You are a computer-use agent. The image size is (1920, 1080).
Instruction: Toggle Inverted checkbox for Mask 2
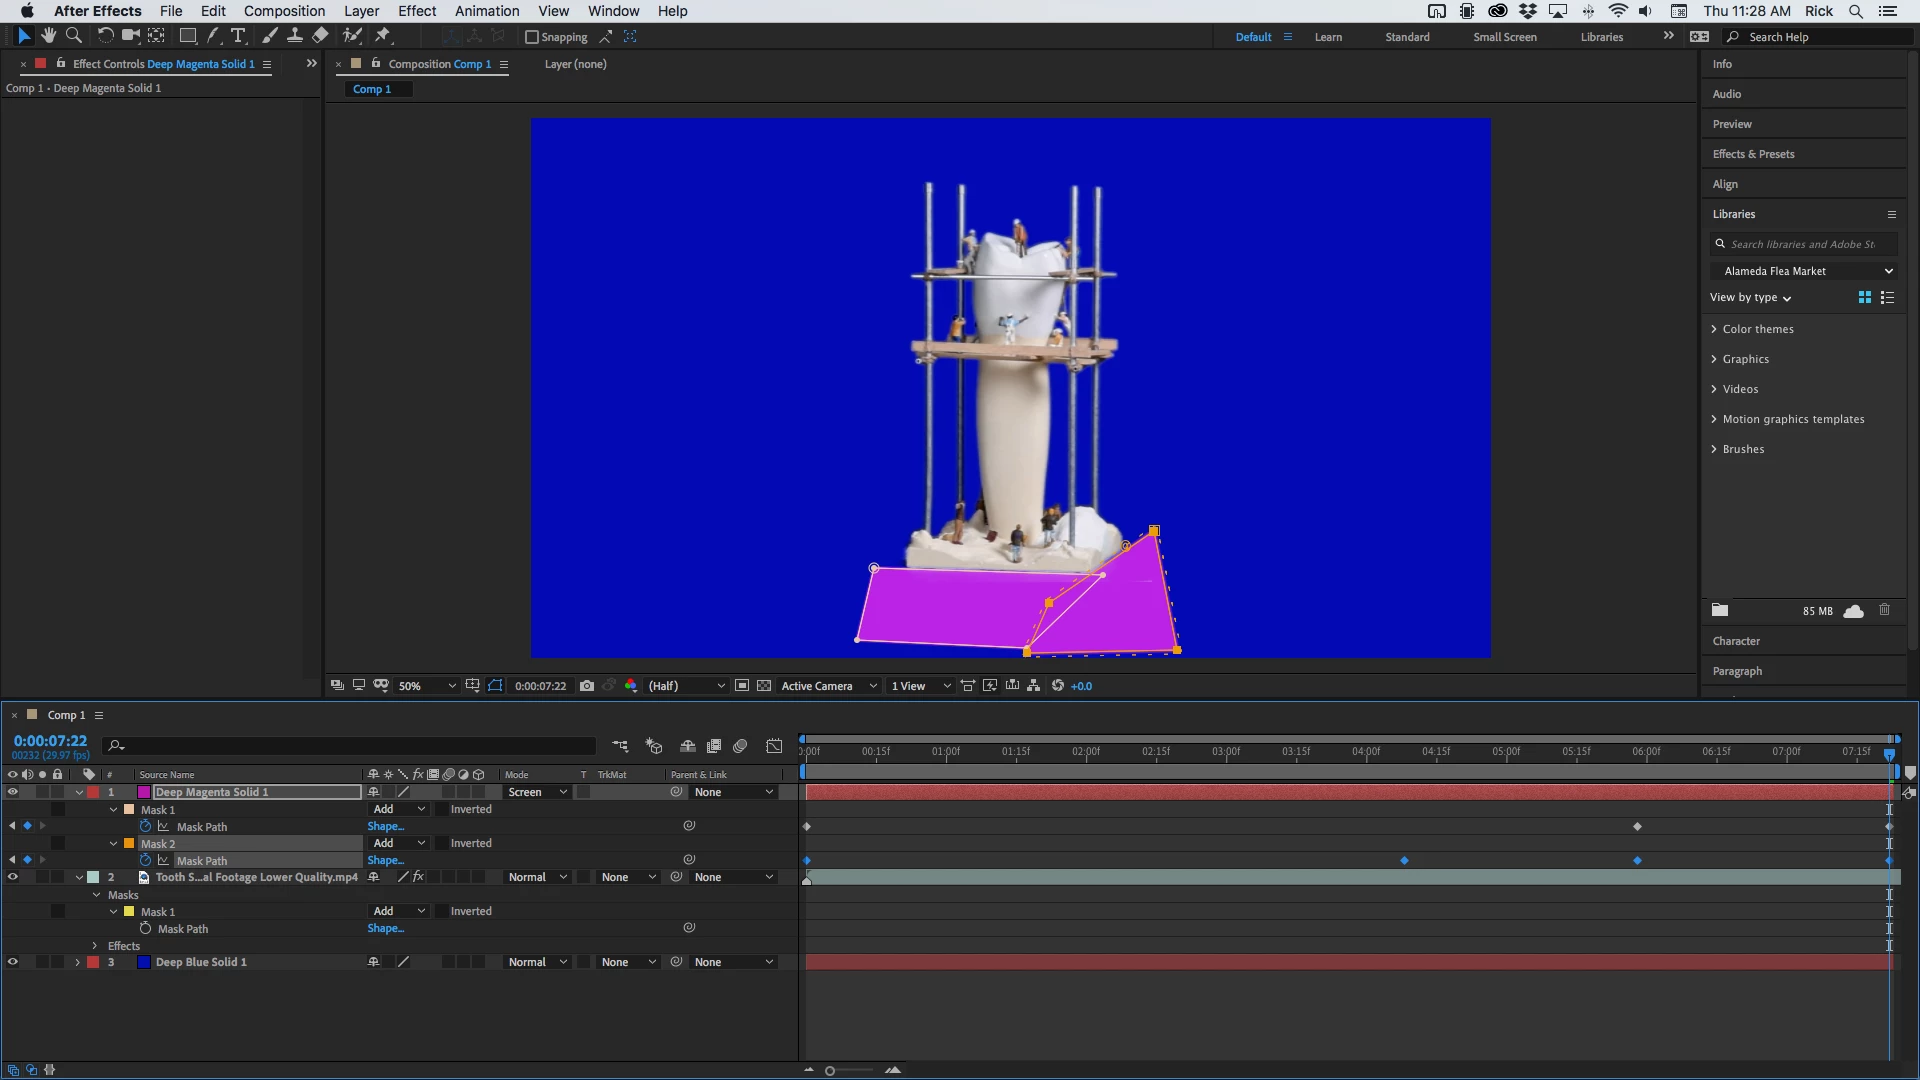[x=442, y=843]
